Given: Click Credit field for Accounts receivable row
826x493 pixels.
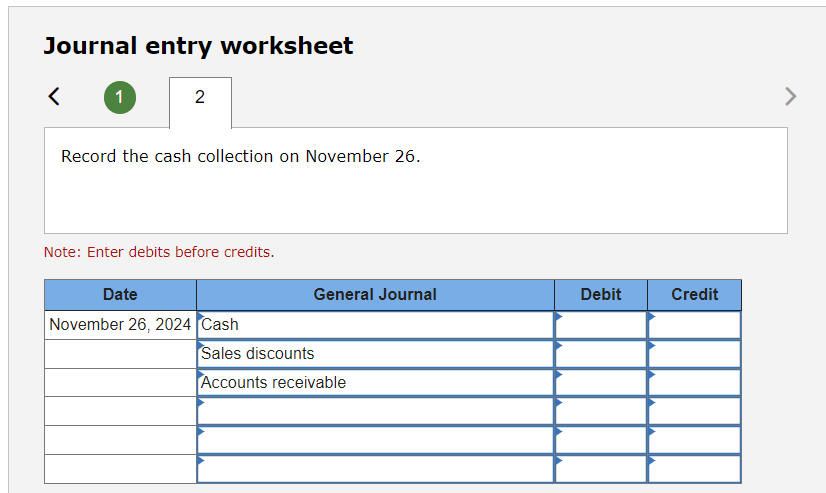Looking at the screenshot, I should pos(694,382).
